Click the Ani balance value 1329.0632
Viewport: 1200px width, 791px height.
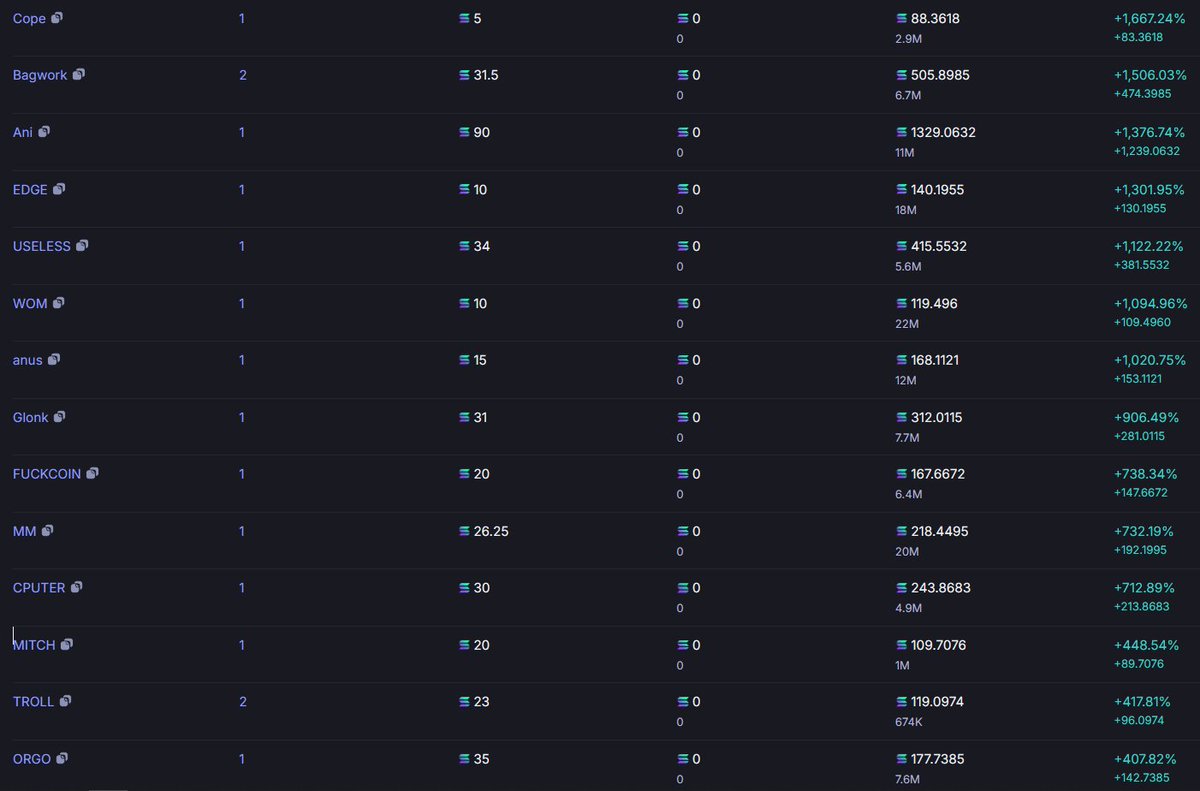pos(943,132)
